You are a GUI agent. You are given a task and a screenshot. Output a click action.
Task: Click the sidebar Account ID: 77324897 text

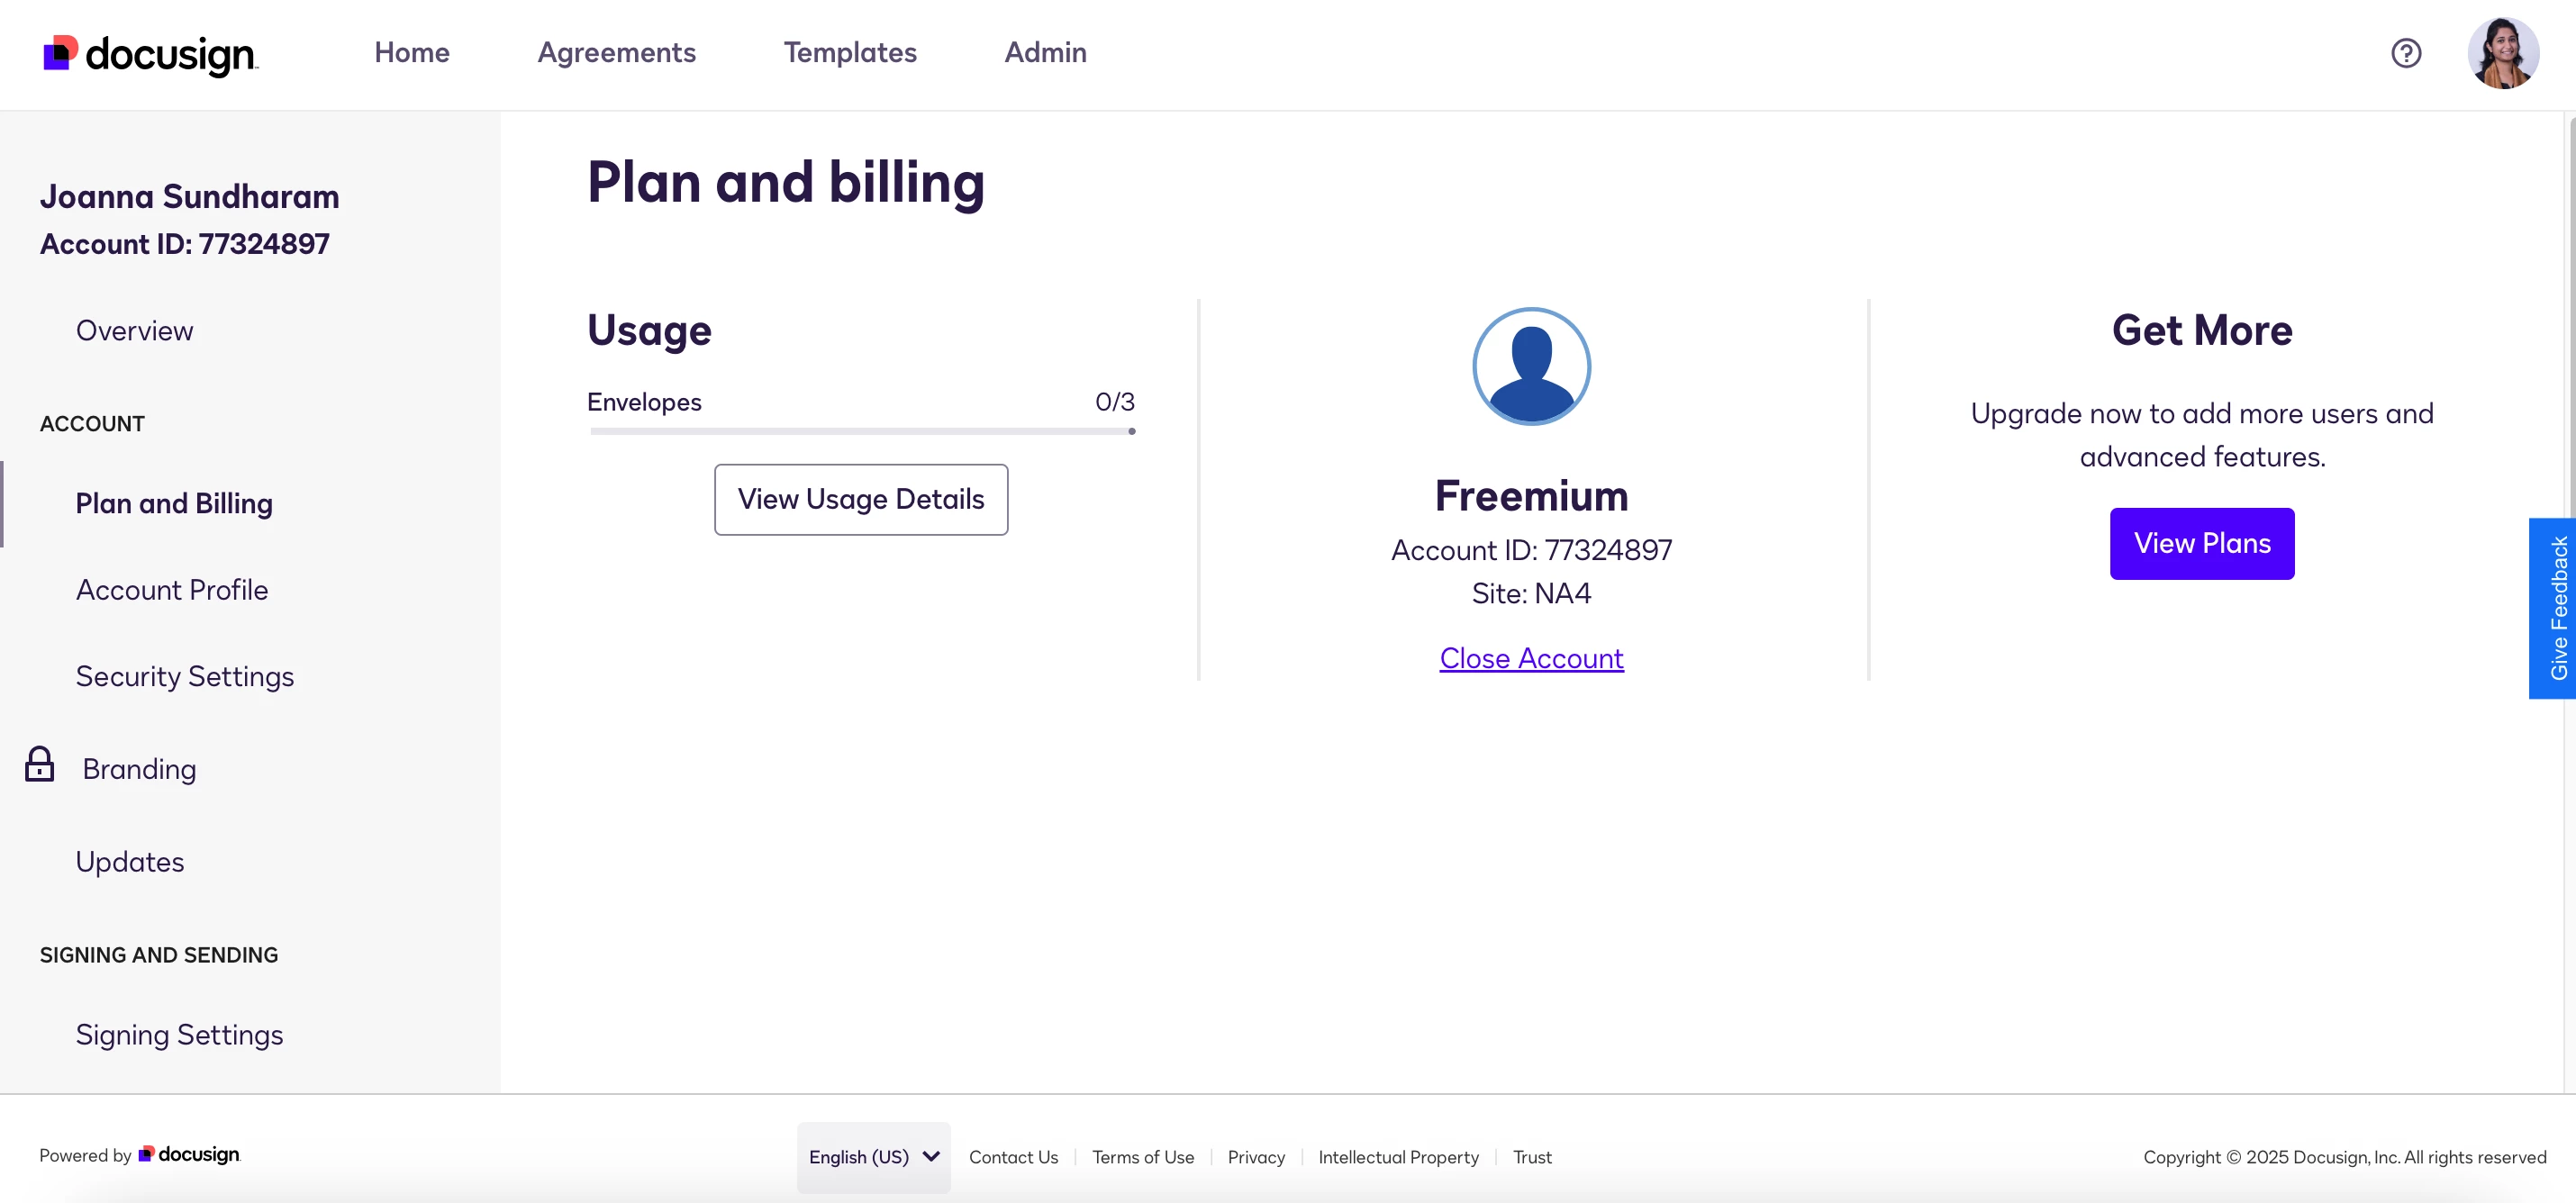(x=184, y=244)
